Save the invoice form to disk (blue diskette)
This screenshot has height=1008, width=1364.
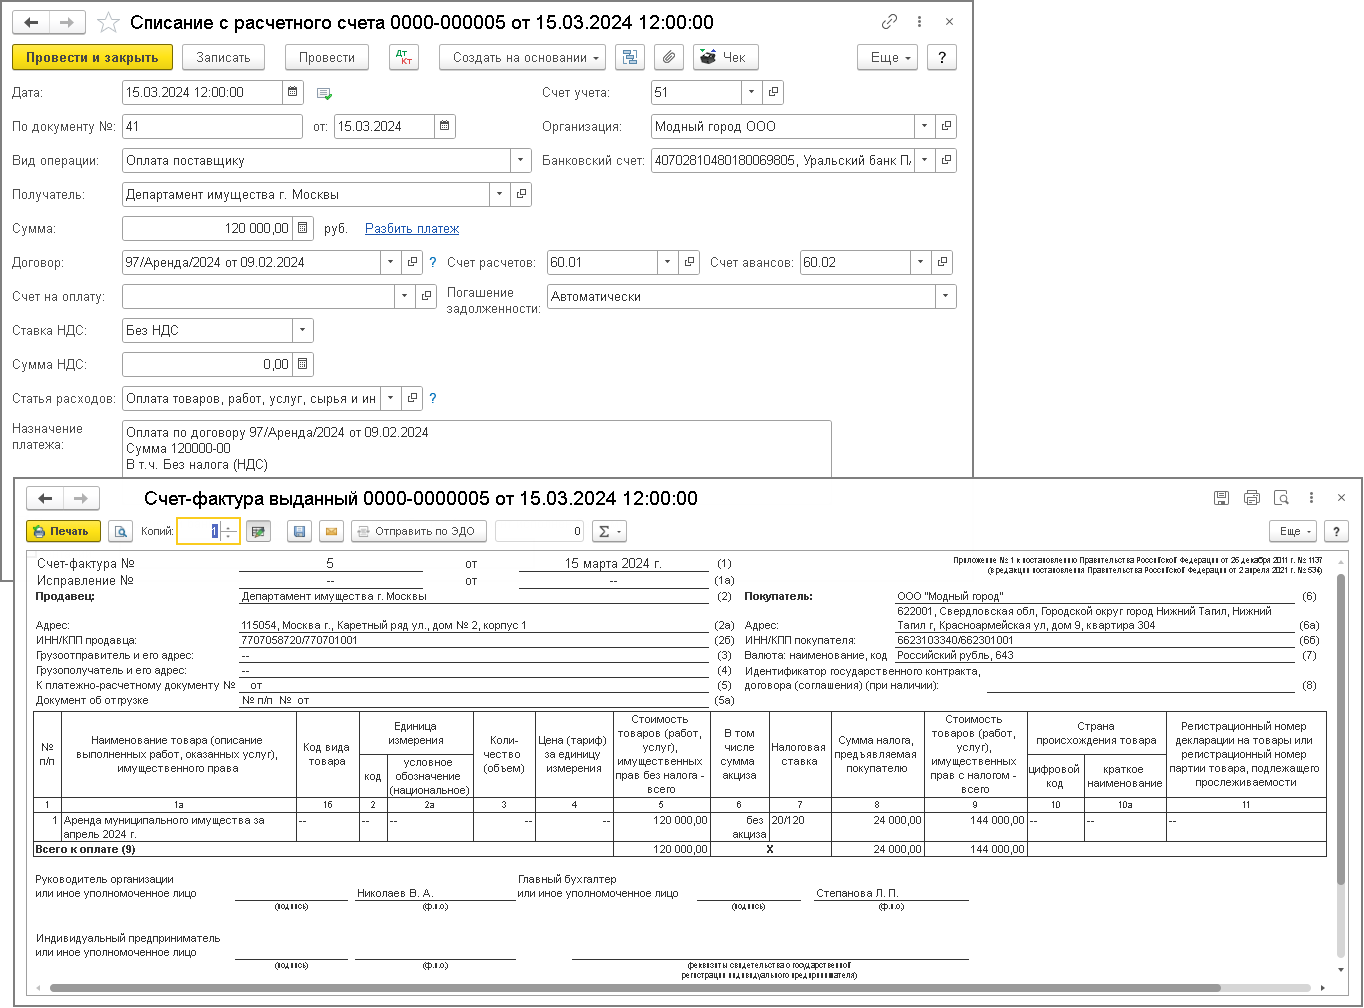tap(299, 532)
